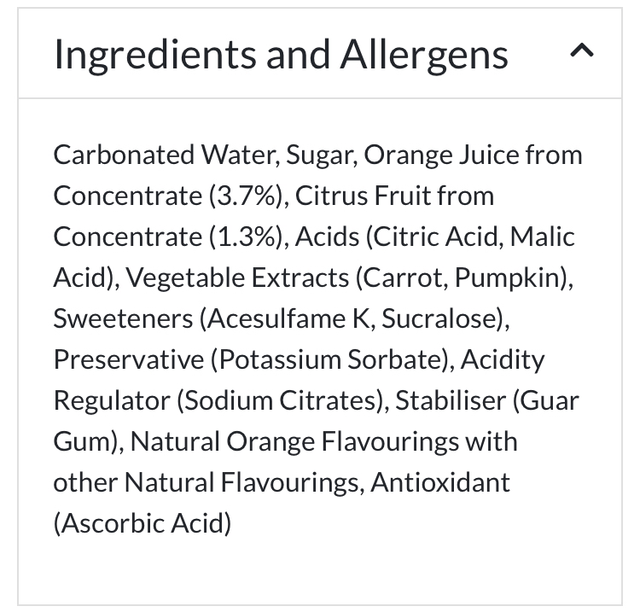
Task: Click the "(1.3%)" percentage text
Action: pos(248,237)
